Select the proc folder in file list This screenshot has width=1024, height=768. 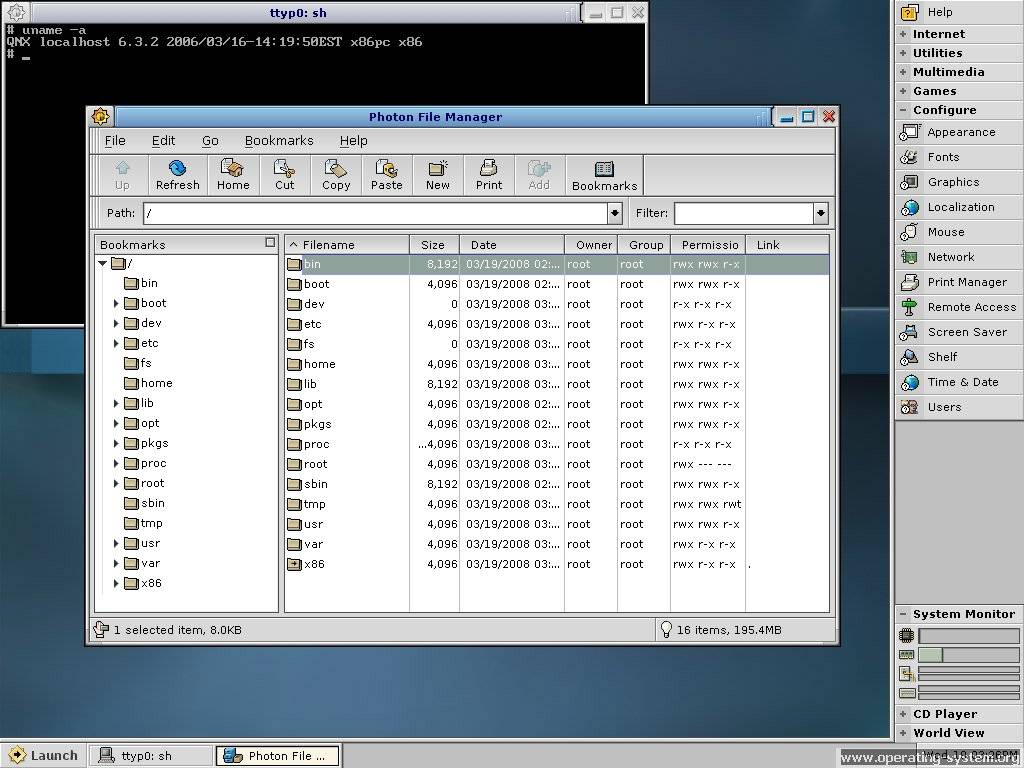pyautogui.click(x=557, y=444)
